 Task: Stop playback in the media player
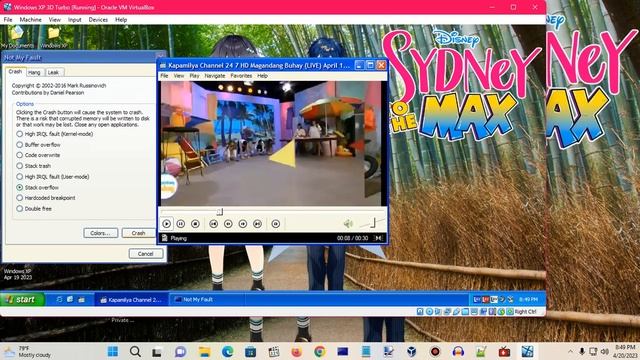[x=195, y=224]
